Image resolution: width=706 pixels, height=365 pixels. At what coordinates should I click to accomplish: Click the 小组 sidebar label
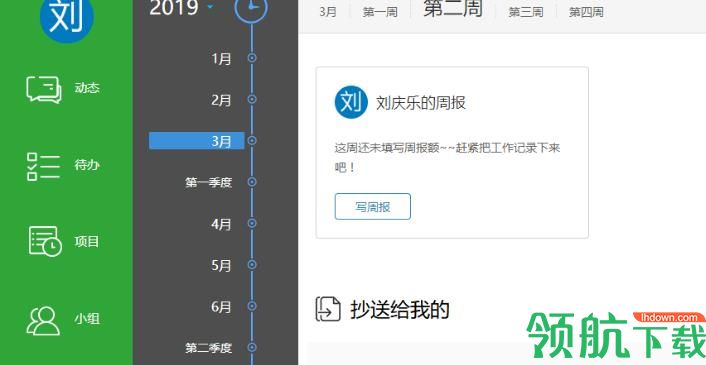point(87,319)
